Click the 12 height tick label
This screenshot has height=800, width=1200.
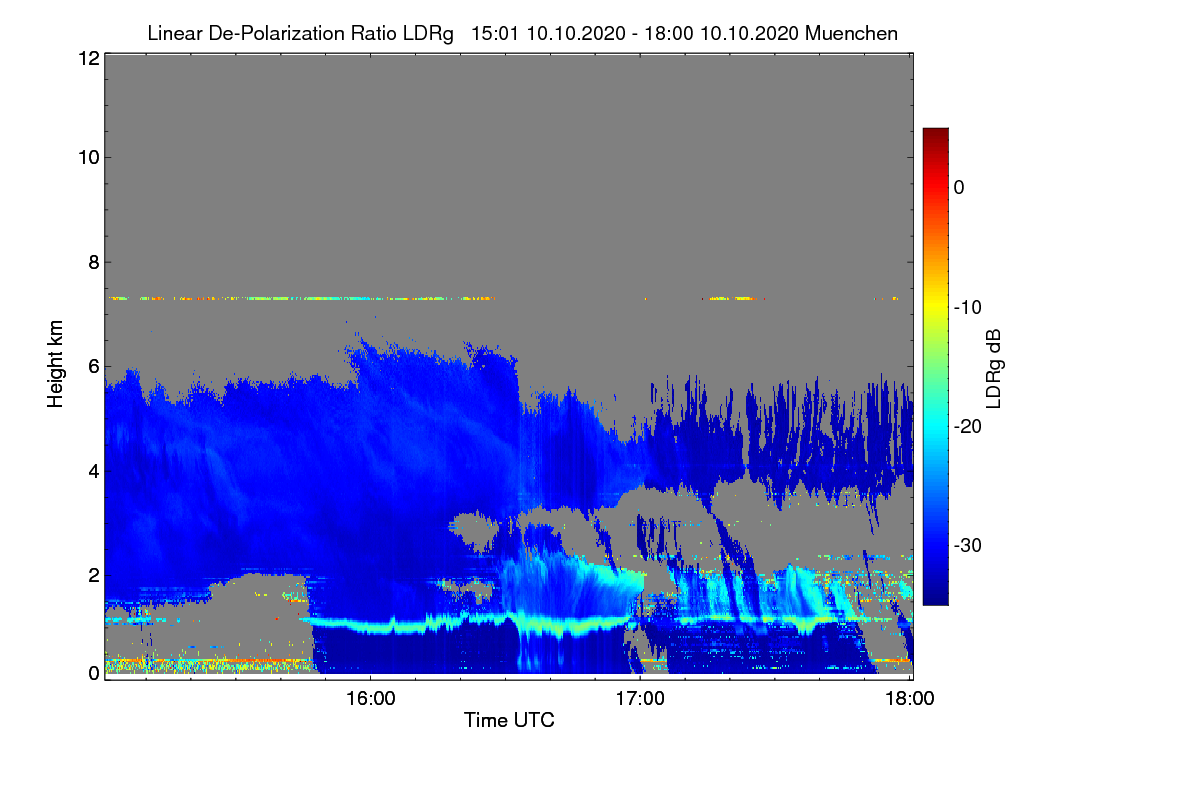click(x=88, y=58)
